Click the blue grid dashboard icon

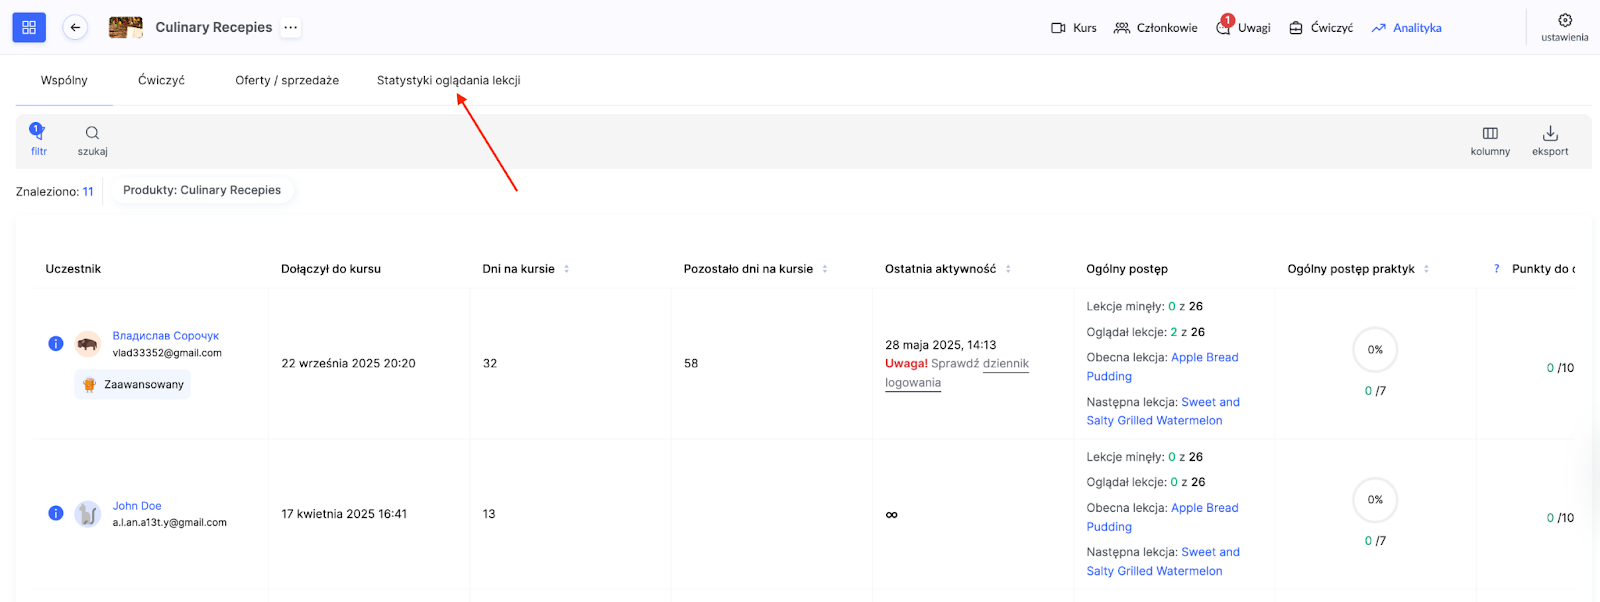pos(29,28)
